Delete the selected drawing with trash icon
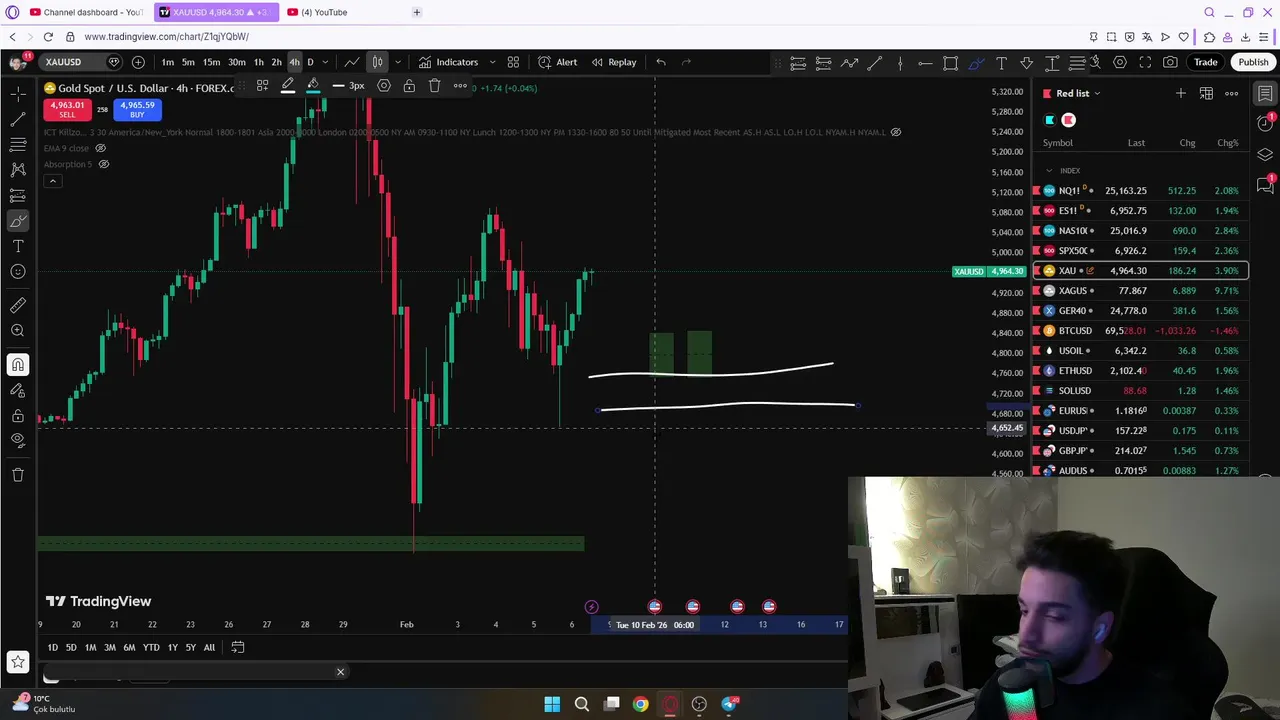The width and height of the screenshot is (1280, 720). tap(434, 86)
